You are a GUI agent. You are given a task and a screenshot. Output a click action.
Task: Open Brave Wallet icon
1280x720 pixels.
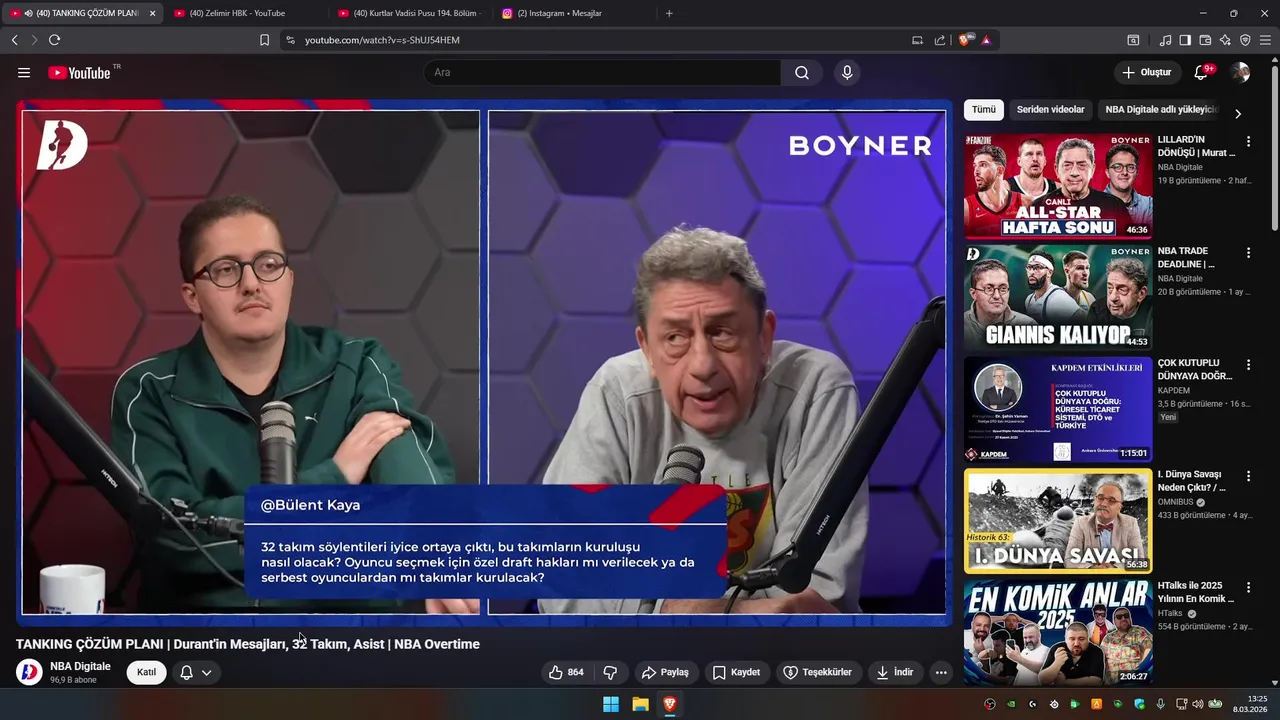(x=1205, y=40)
